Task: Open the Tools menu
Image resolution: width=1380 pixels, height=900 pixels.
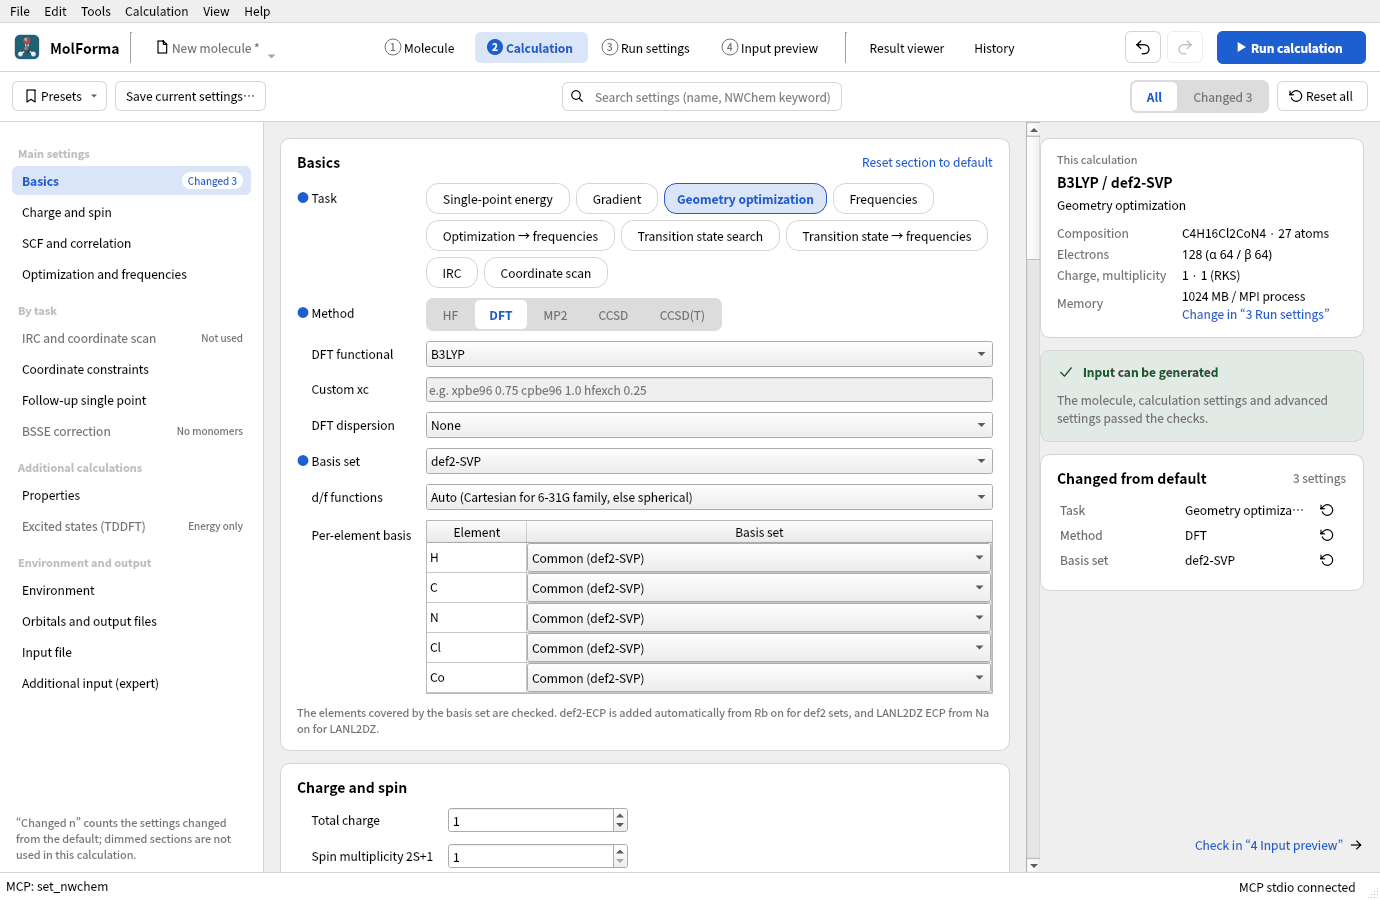Action: pos(96,11)
